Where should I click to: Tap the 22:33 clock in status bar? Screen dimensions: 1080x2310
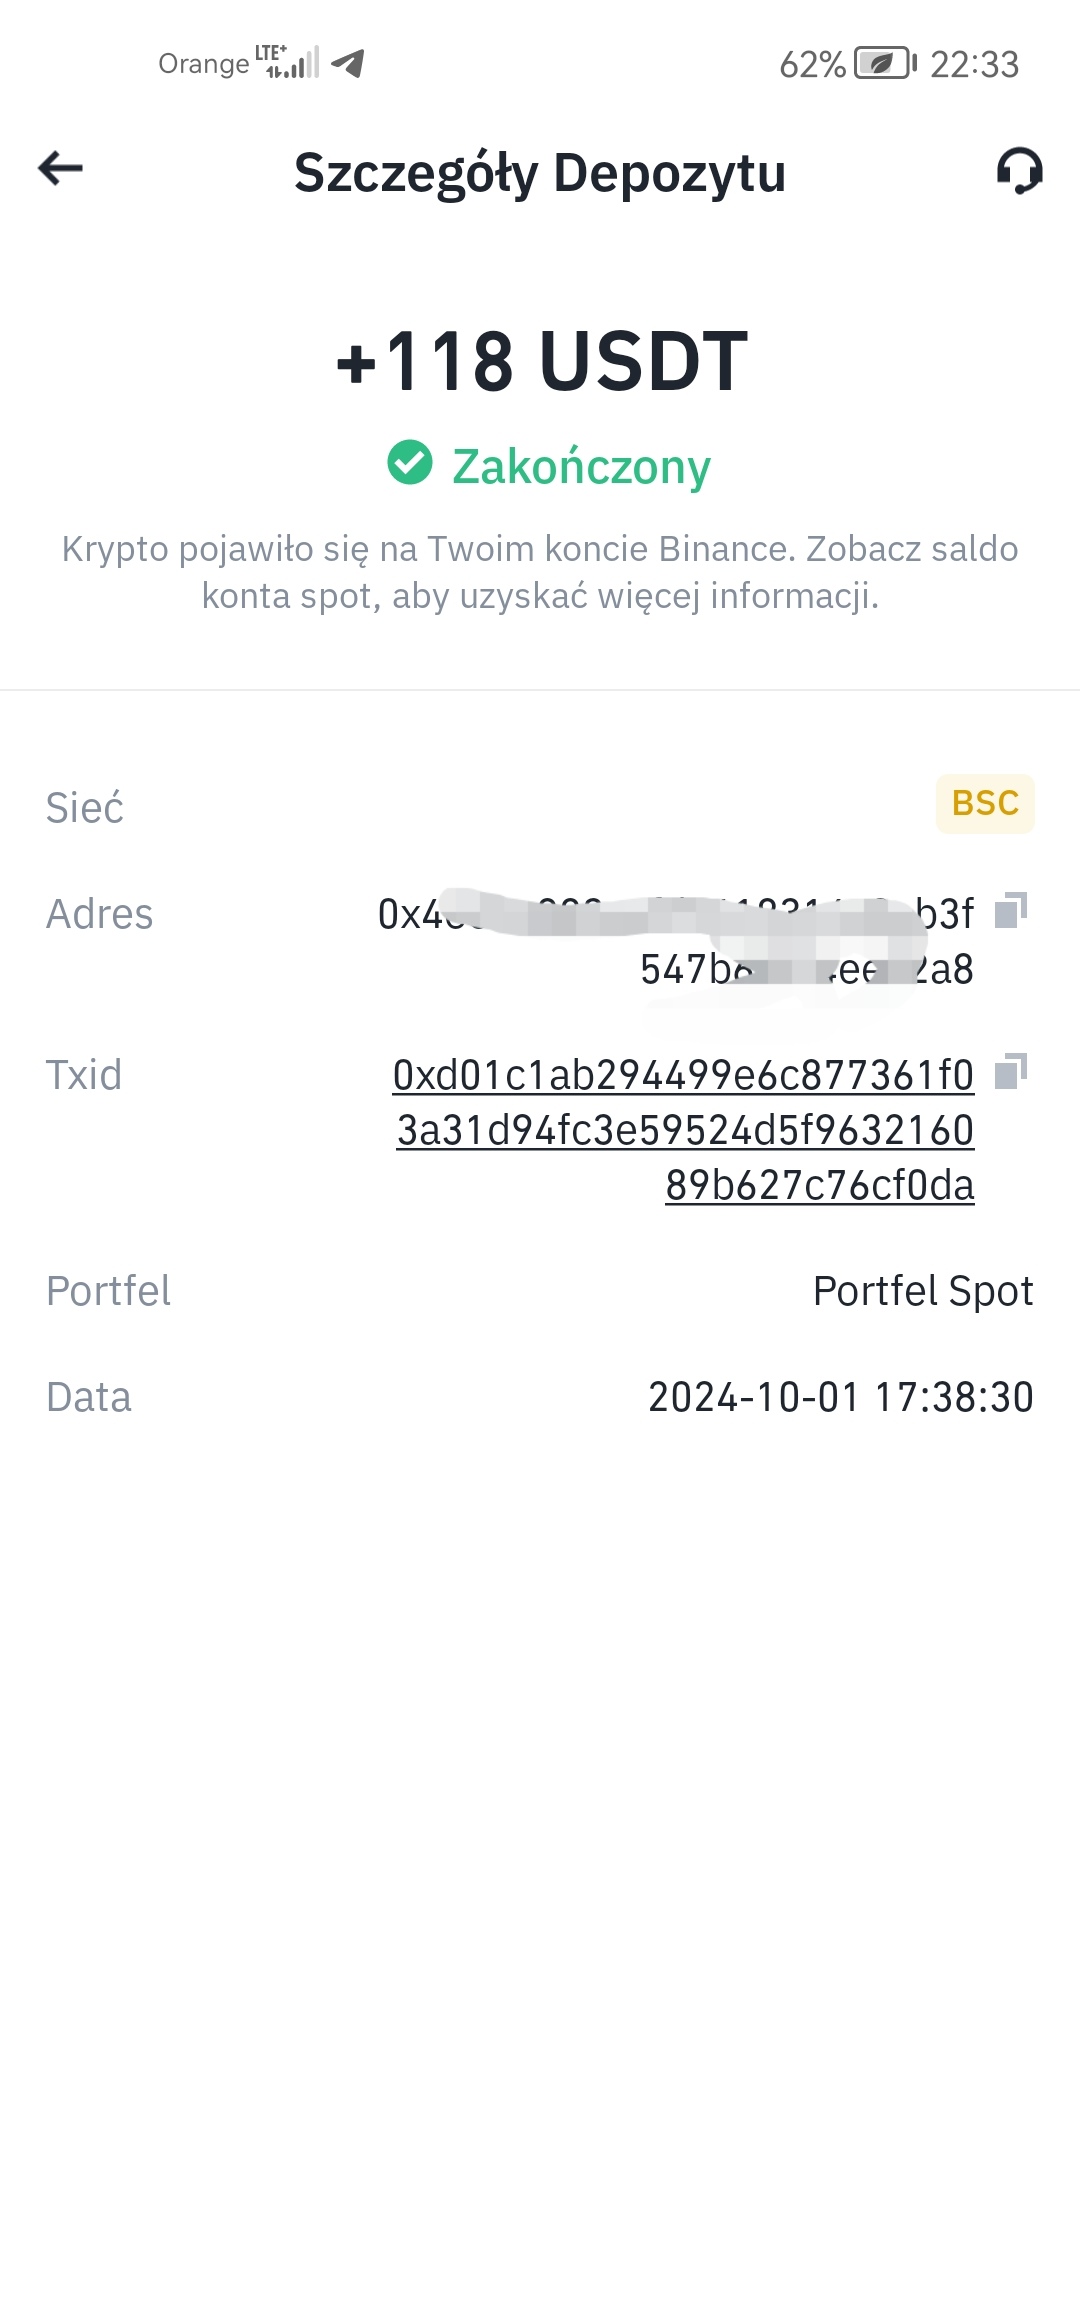tap(975, 64)
